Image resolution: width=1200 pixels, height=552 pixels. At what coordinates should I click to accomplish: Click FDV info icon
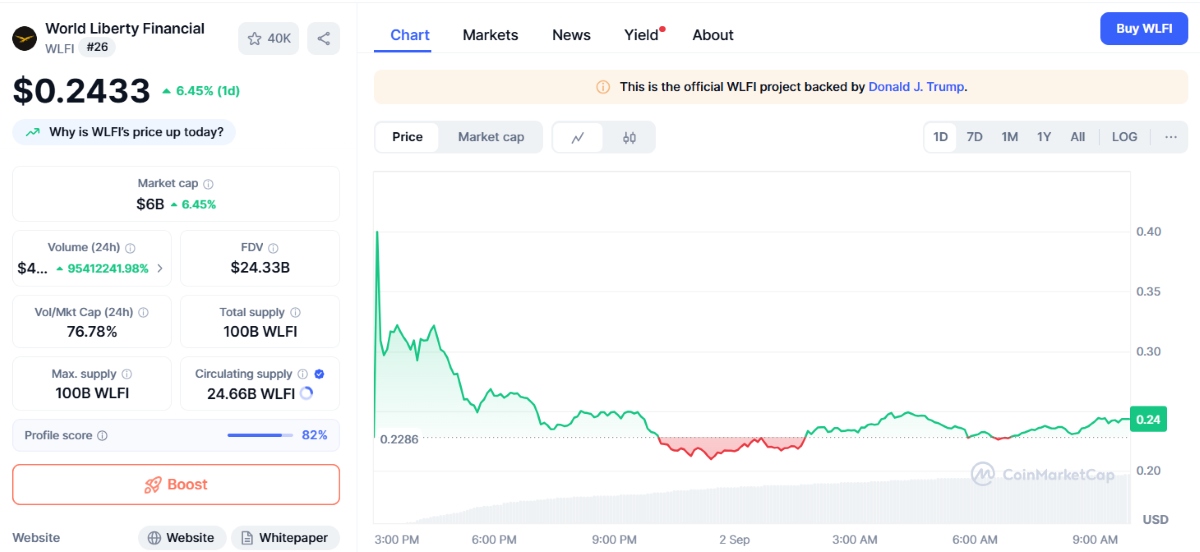coord(273,248)
